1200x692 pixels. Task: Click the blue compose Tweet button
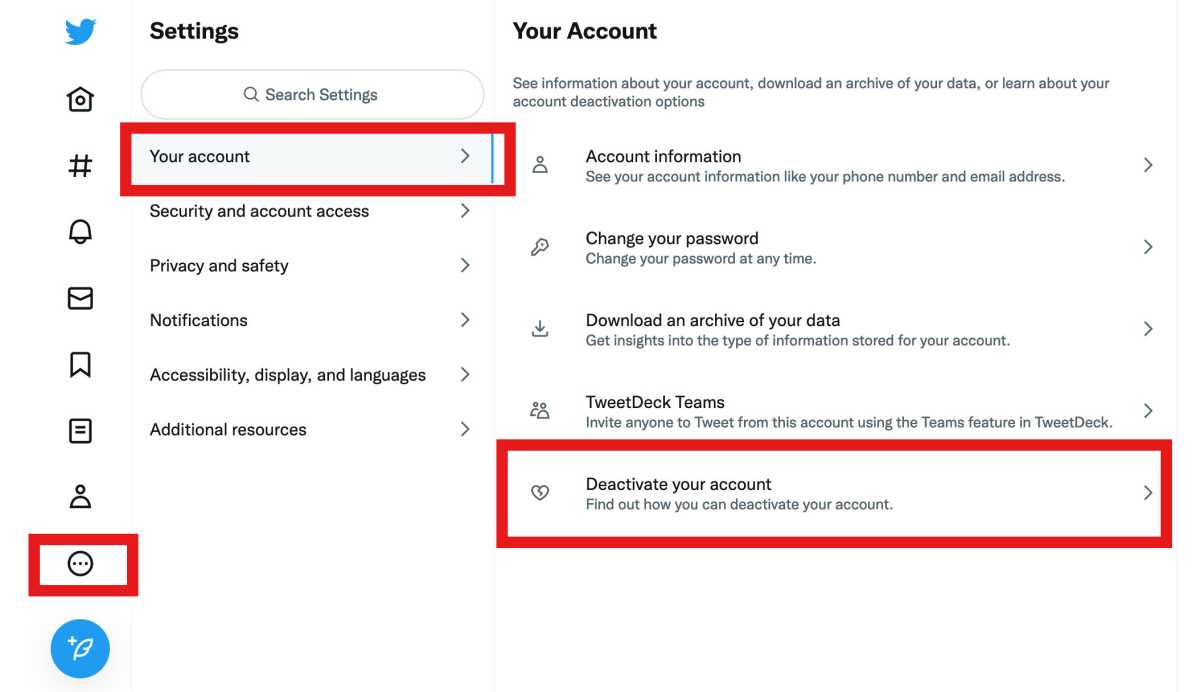[80, 648]
